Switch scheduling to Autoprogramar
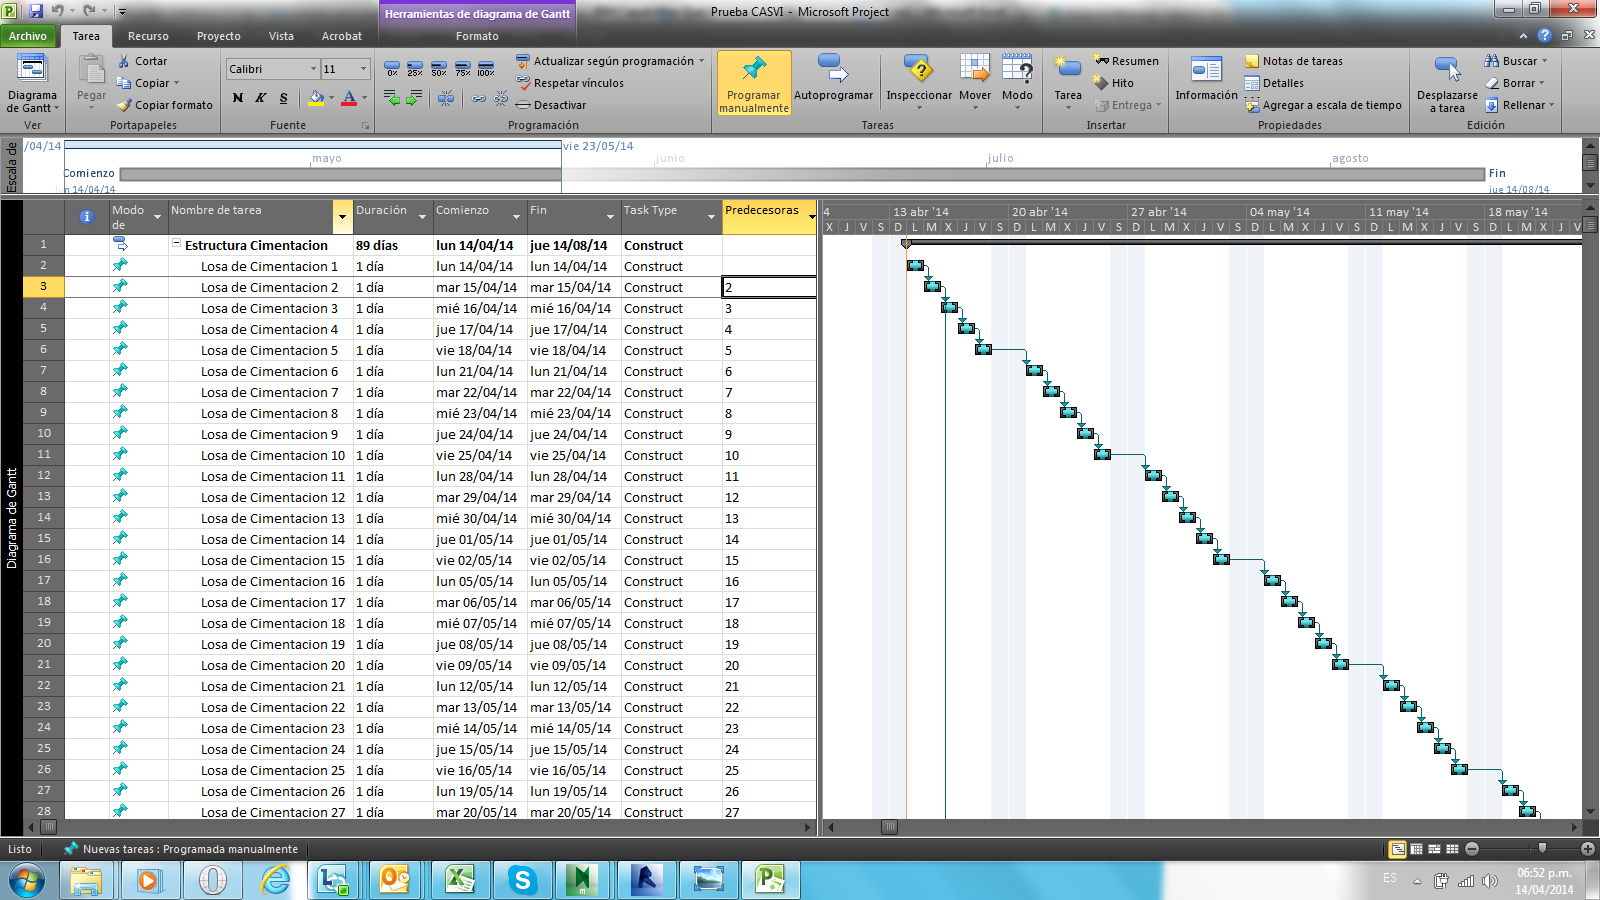The height and width of the screenshot is (900, 1600). click(835, 80)
